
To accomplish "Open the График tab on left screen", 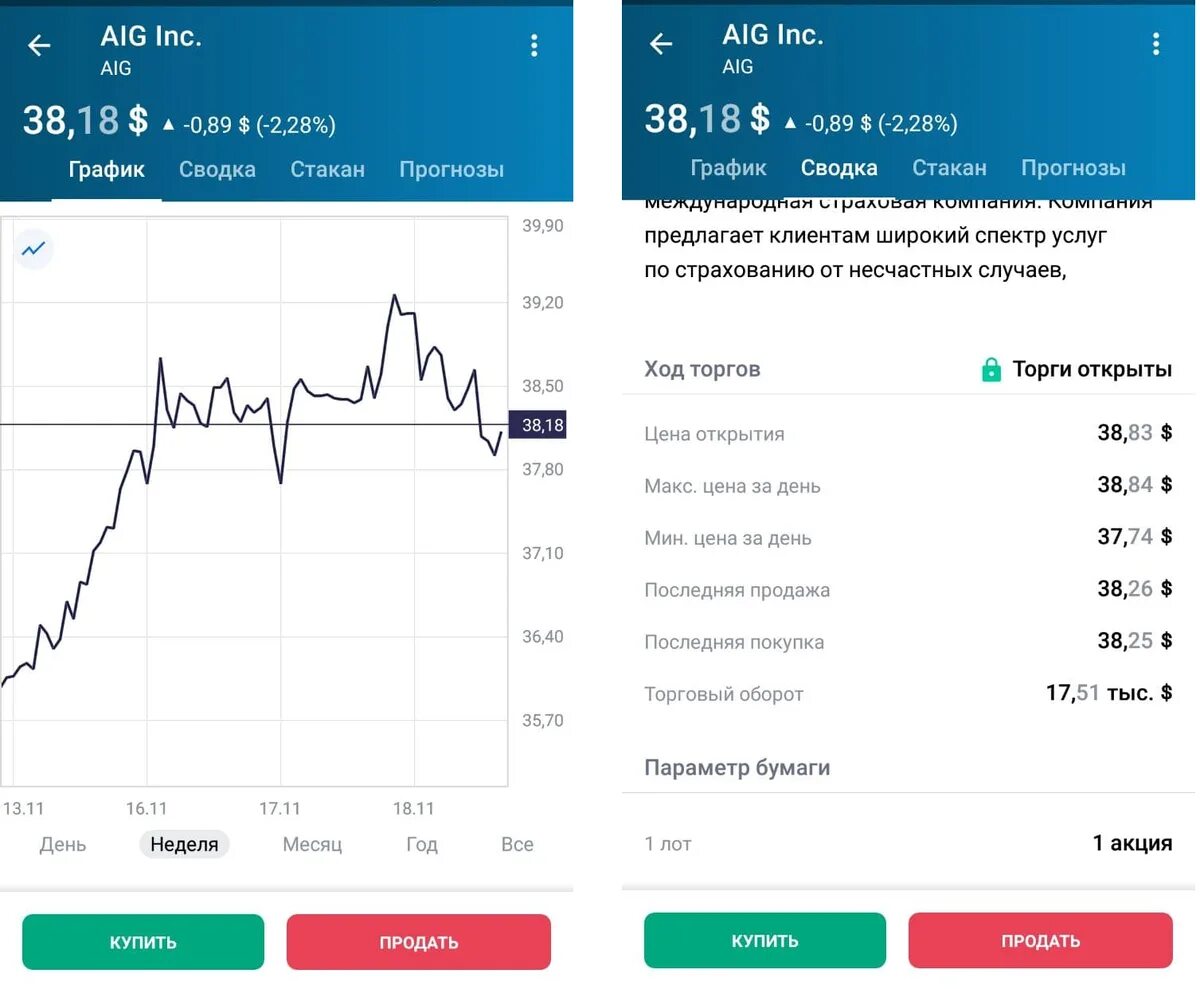I will [107, 170].
